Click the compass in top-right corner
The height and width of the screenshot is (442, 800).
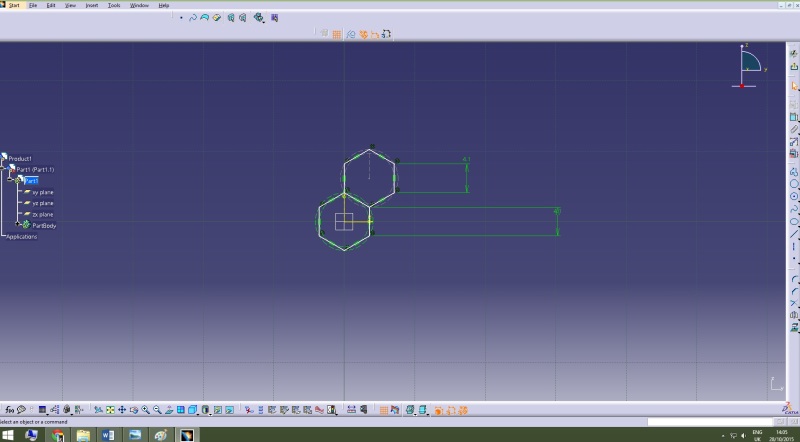point(749,66)
